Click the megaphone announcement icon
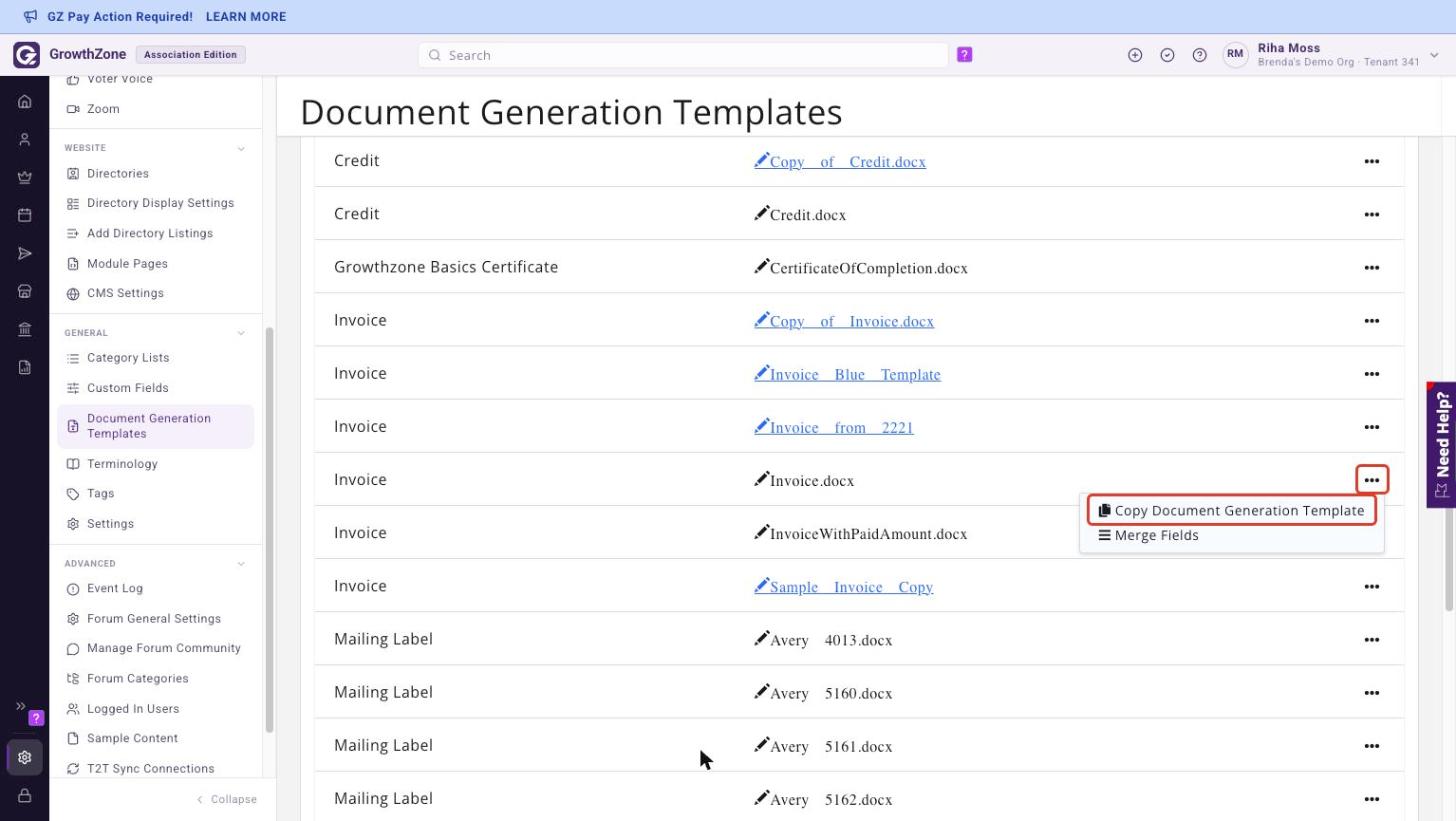Viewport: 1456px width, 821px height. click(x=30, y=16)
